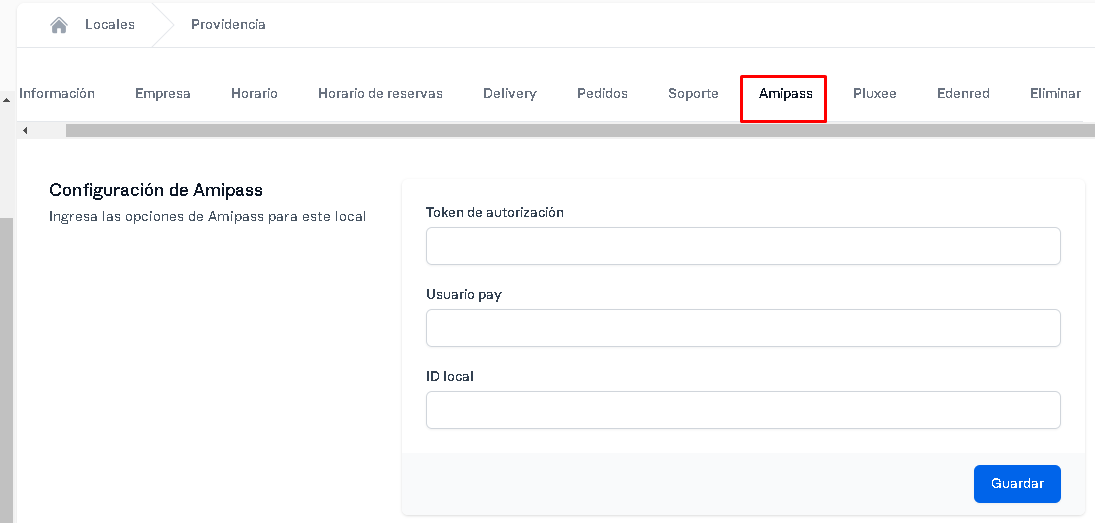Open the Providencia breadcrumb link
The height and width of the screenshot is (523, 1095).
click(x=228, y=24)
